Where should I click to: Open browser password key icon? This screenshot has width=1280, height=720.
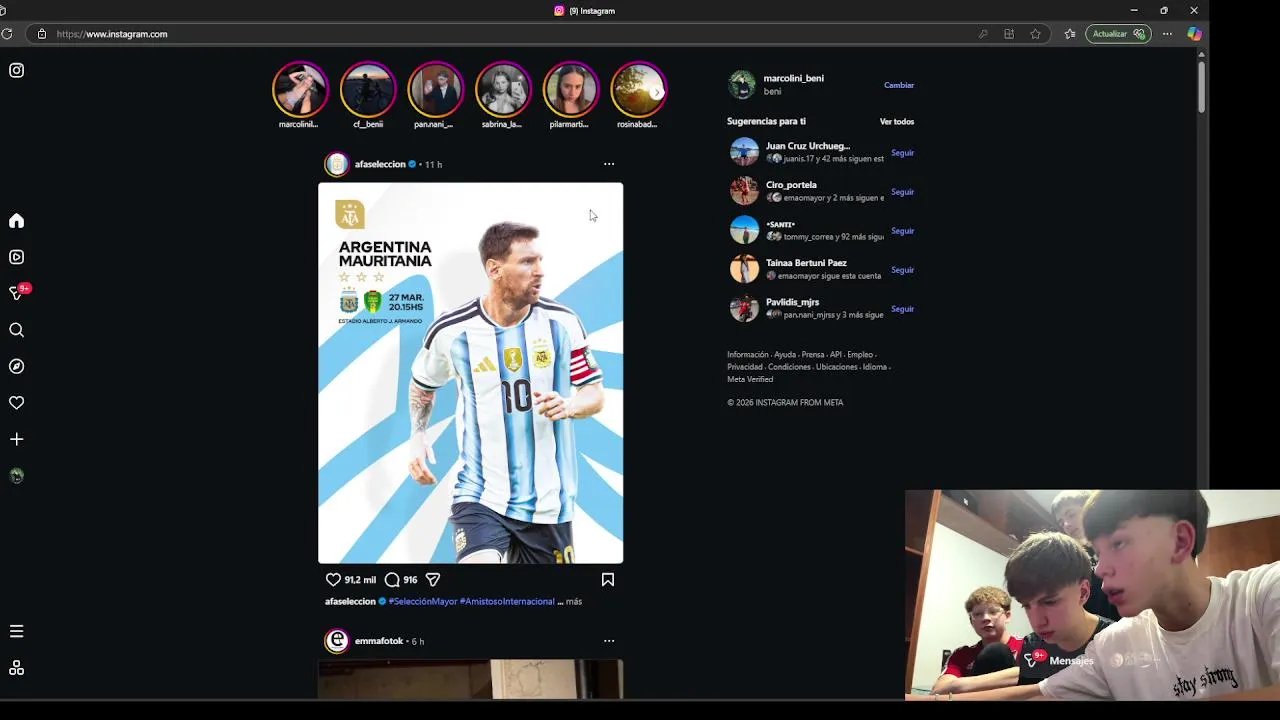pyautogui.click(x=983, y=34)
